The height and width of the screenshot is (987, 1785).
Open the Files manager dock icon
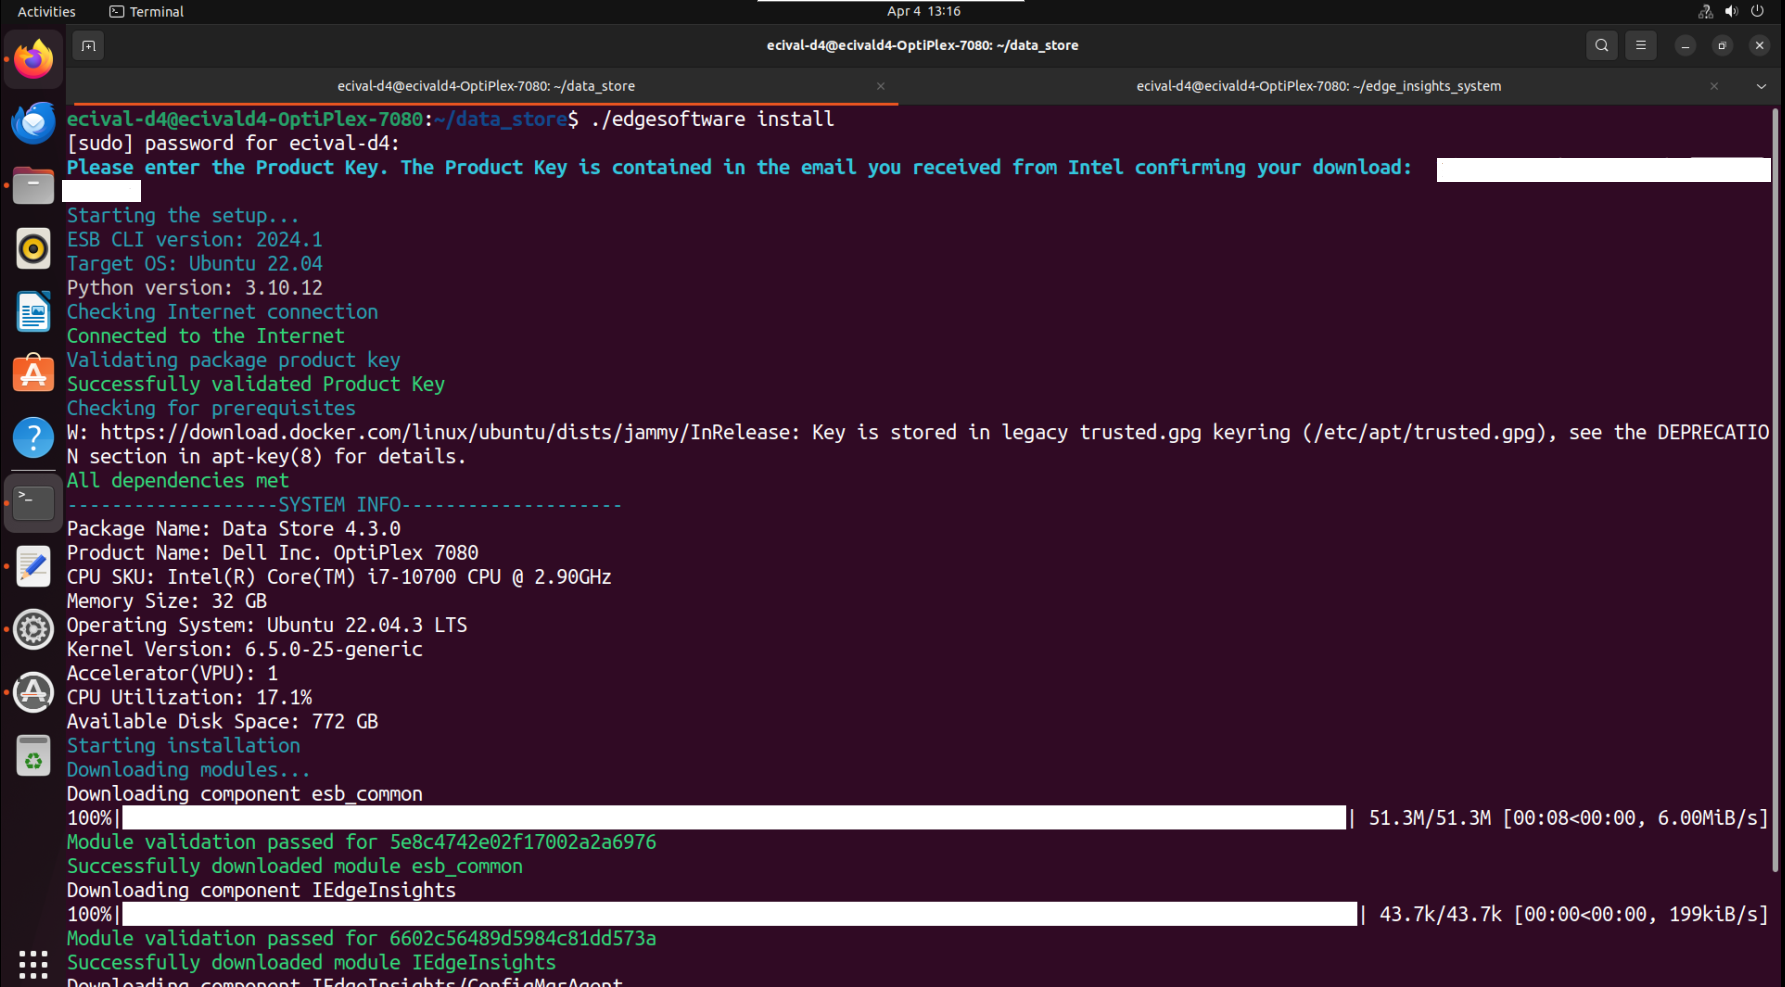pyautogui.click(x=33, y=186)
